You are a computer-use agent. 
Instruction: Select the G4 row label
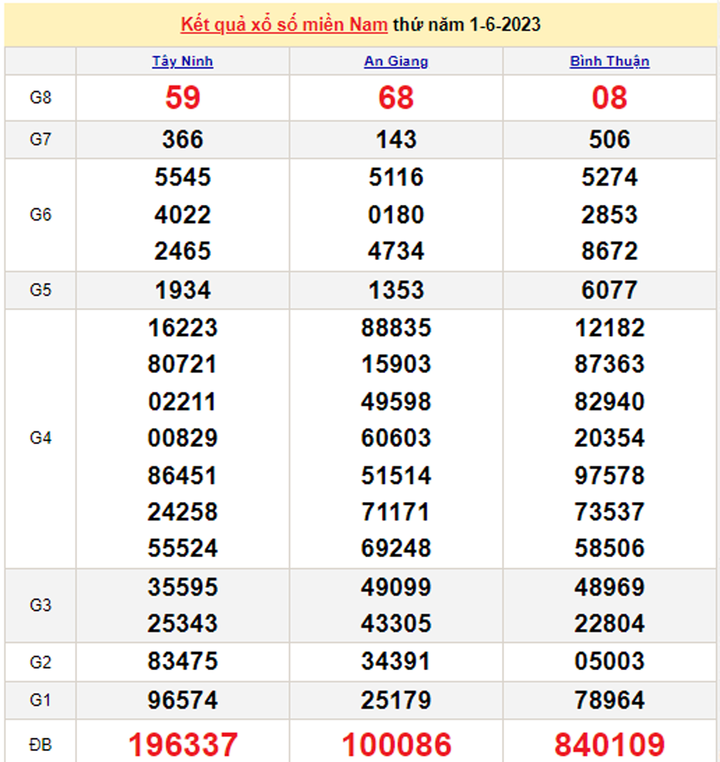point(40,438)
